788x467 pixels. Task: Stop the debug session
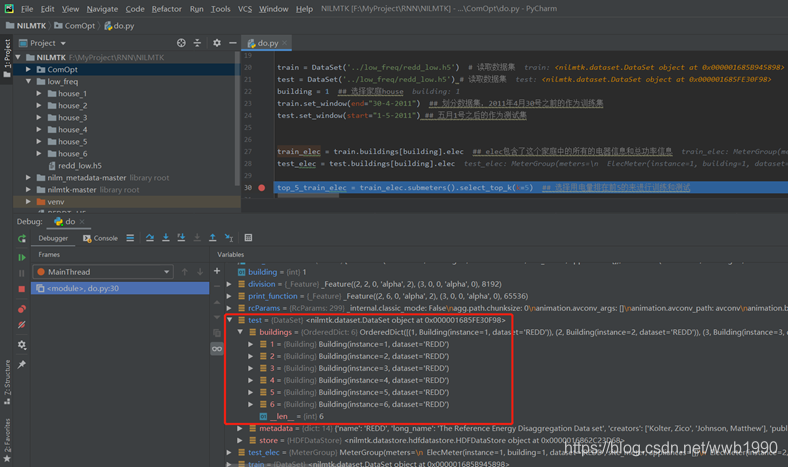click(22, 289)
